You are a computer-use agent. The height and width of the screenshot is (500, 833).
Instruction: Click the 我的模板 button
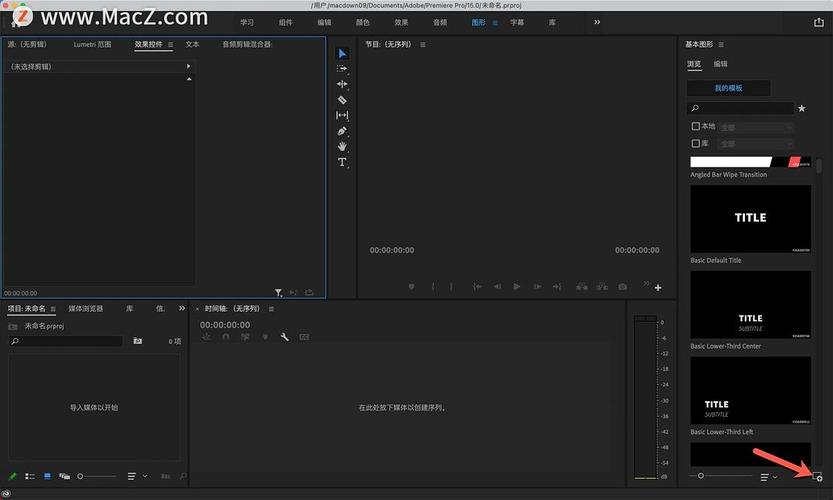[728, 88]
